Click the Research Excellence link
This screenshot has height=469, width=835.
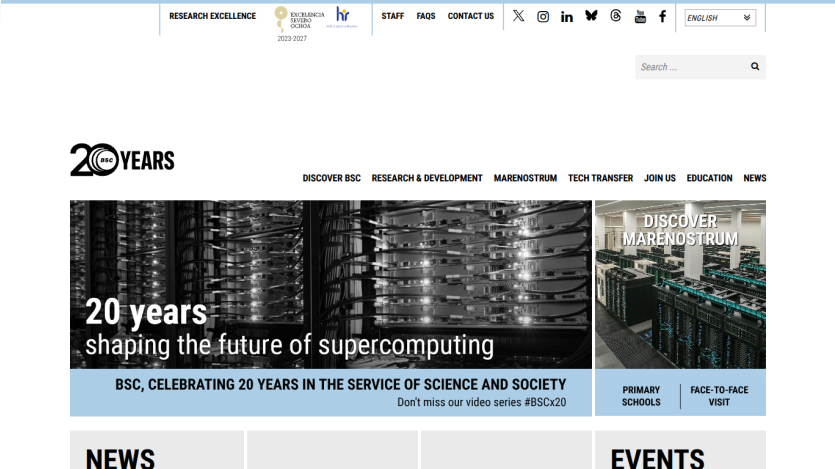pos(212,16)
